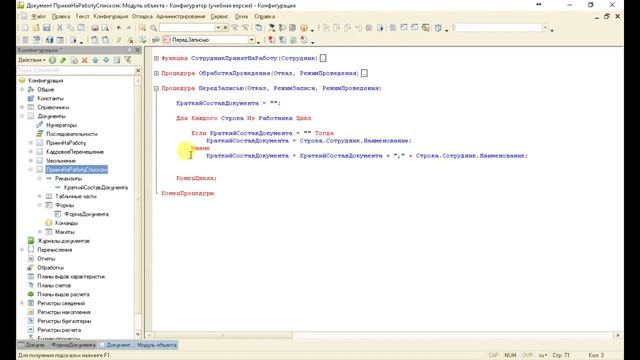Open the search field history dropdown arrow
This screenshot has width=640, height=360.
[218, 28]
